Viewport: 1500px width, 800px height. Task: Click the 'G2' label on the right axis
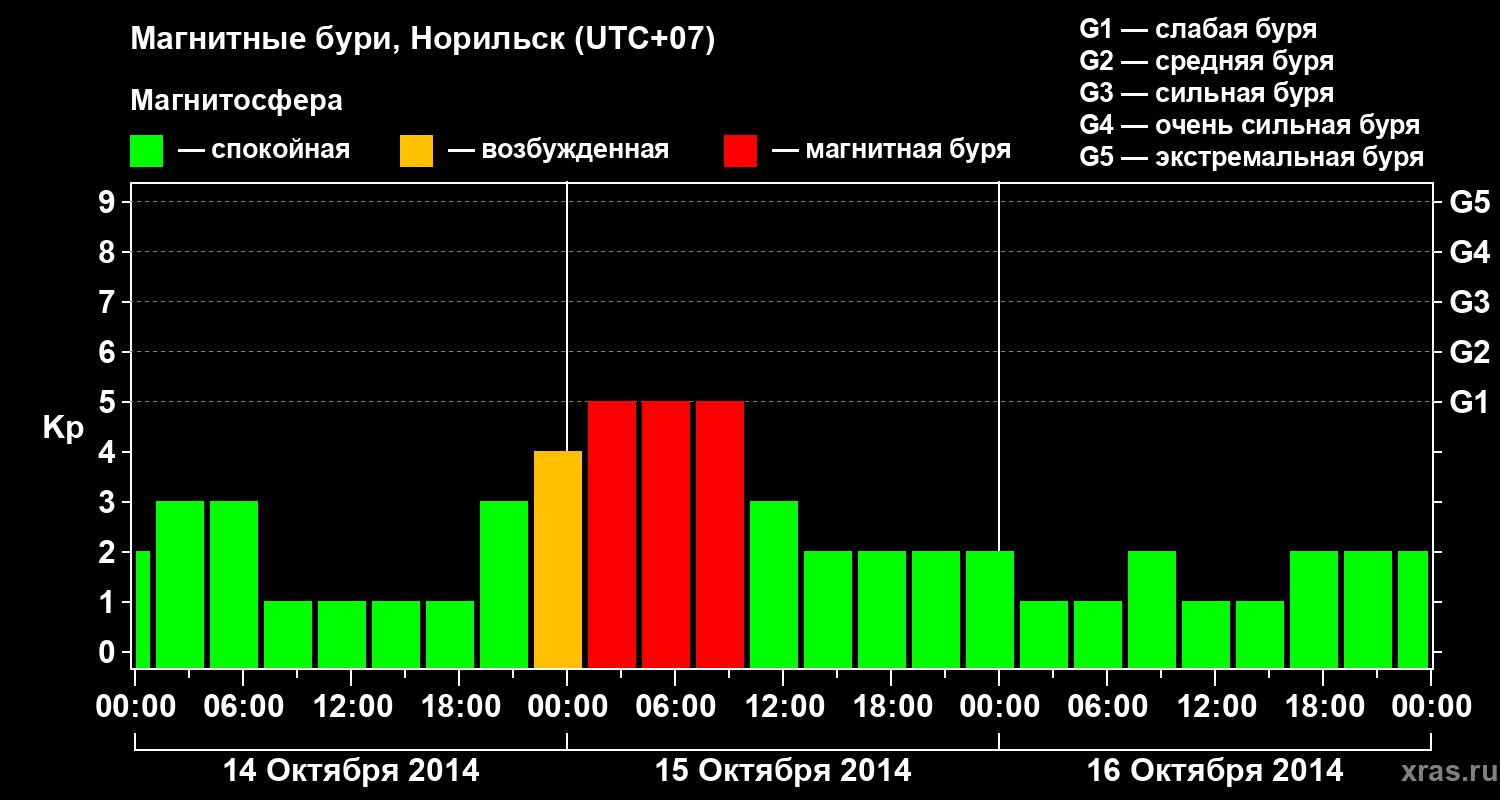(x=1469, y=352)
